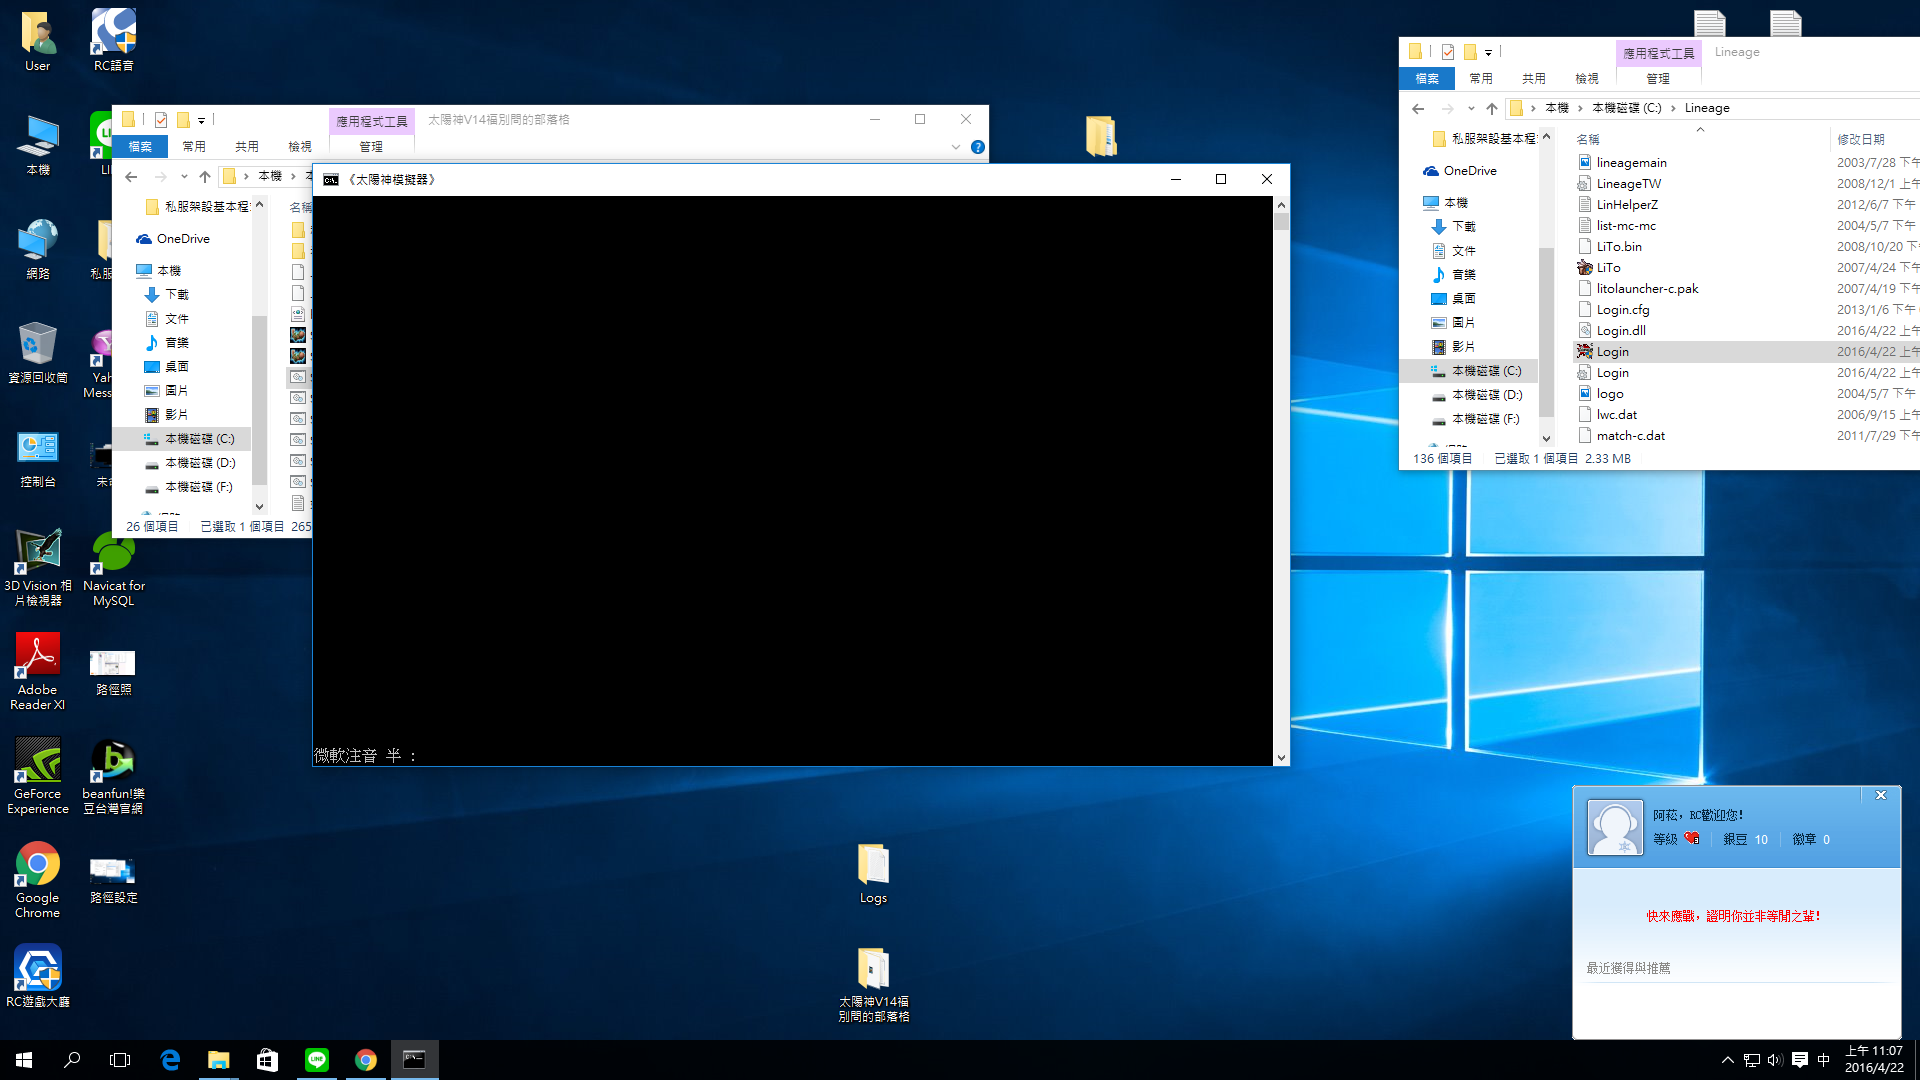
Task: Select the lineagemain file
Action: click(1631, 163)
